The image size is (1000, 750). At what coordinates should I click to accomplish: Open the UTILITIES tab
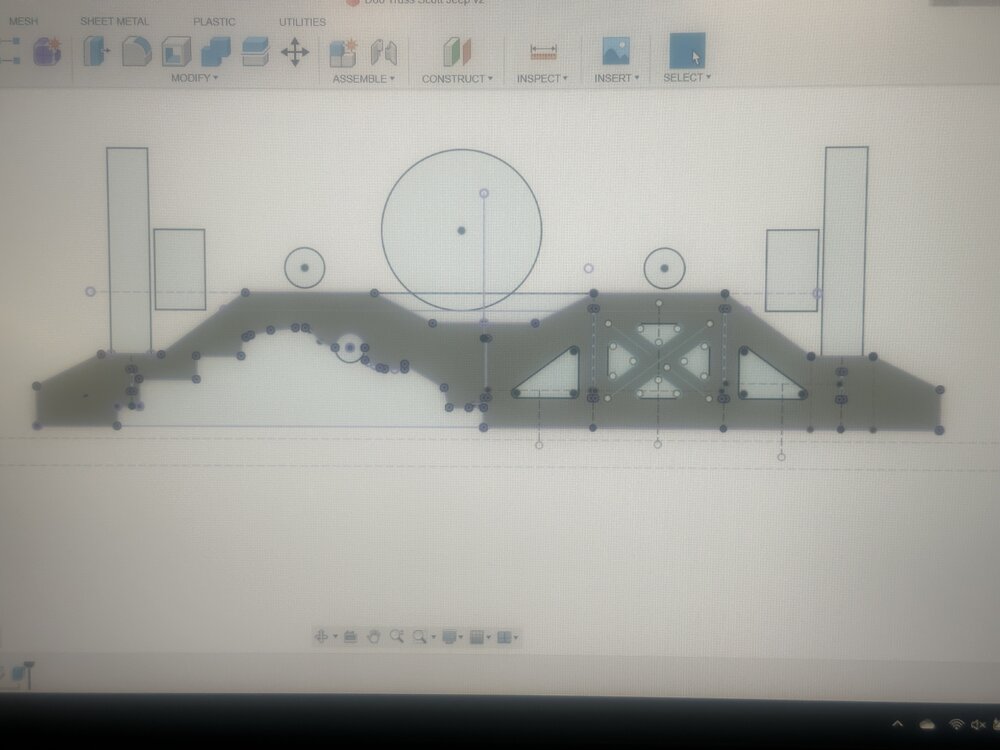click(302, 22)
